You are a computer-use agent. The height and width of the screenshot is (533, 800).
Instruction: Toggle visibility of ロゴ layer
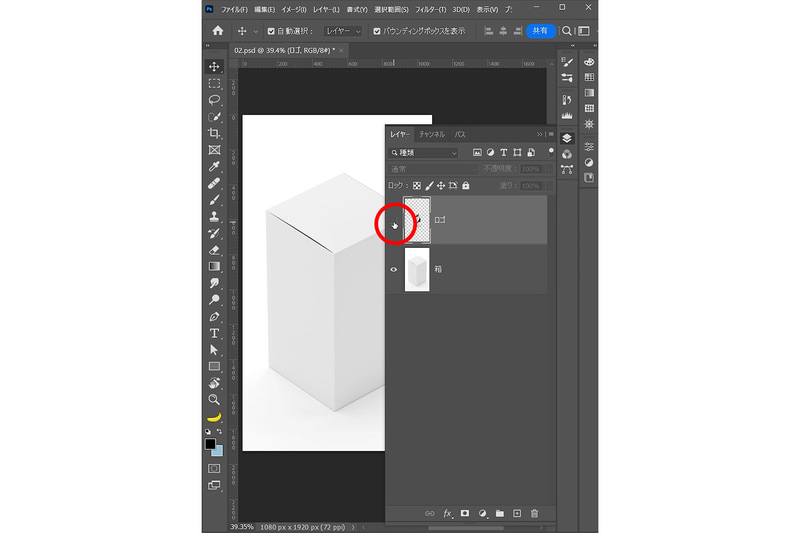394,220
